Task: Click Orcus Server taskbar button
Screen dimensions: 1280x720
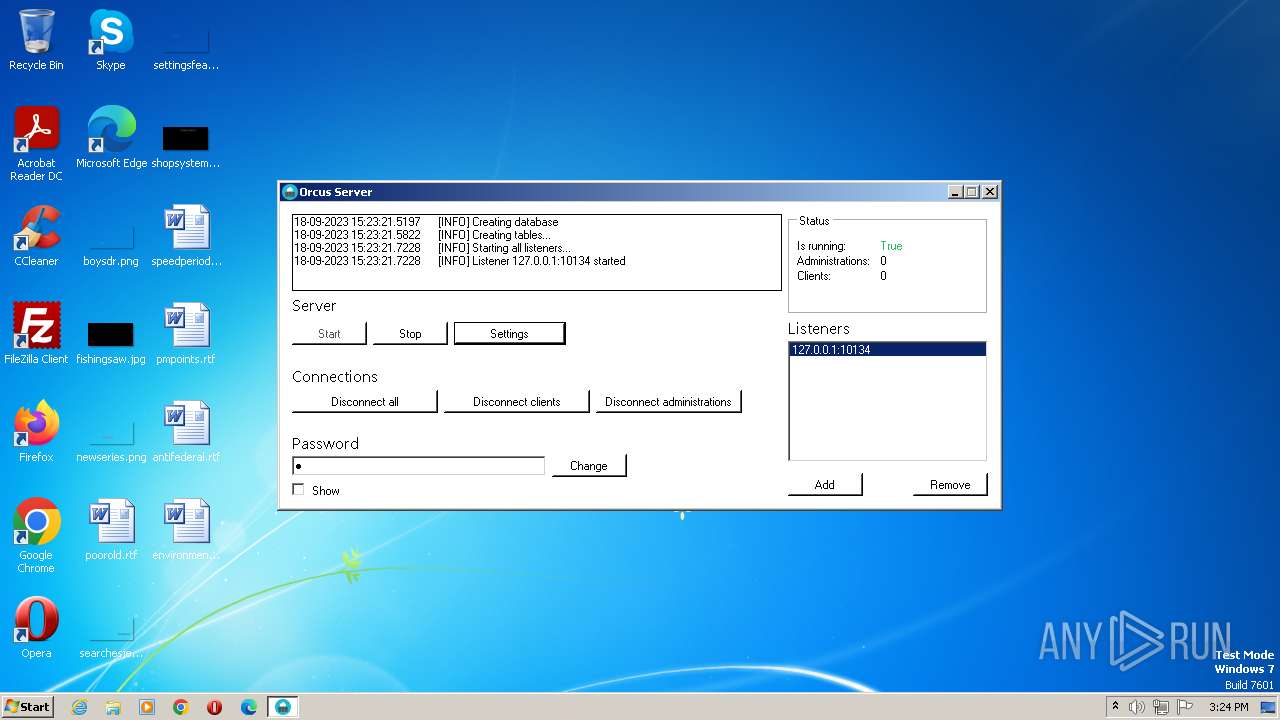Action: 284,707
